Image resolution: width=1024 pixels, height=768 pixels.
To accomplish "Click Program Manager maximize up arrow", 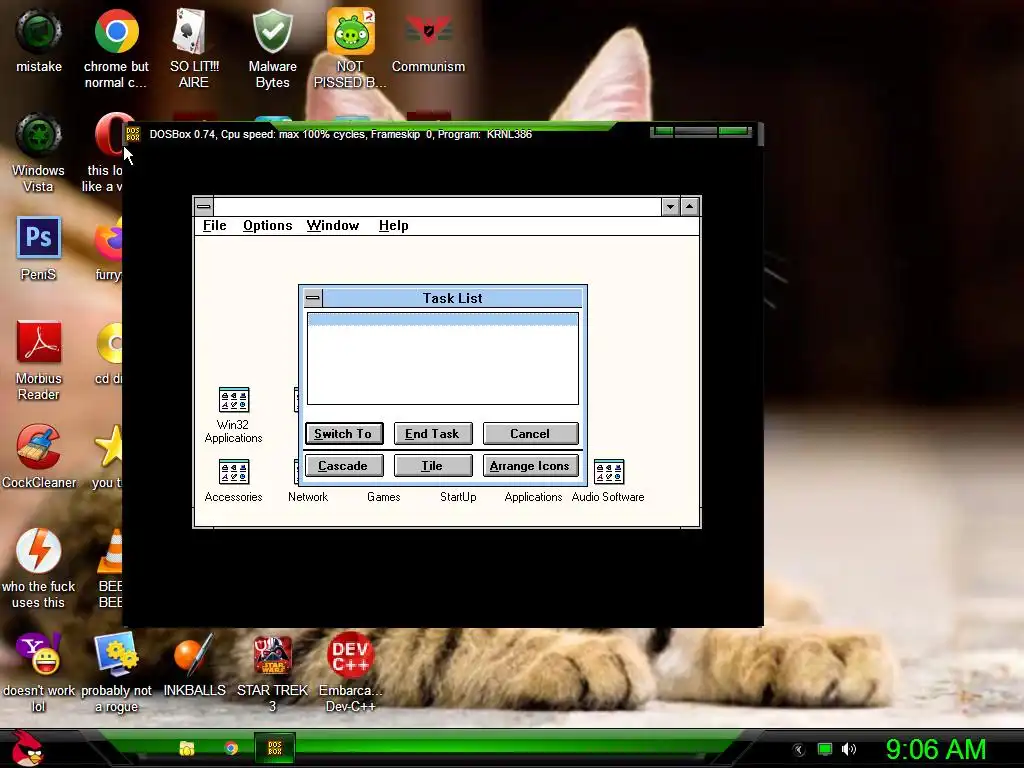I will click(x=690, y=207).
